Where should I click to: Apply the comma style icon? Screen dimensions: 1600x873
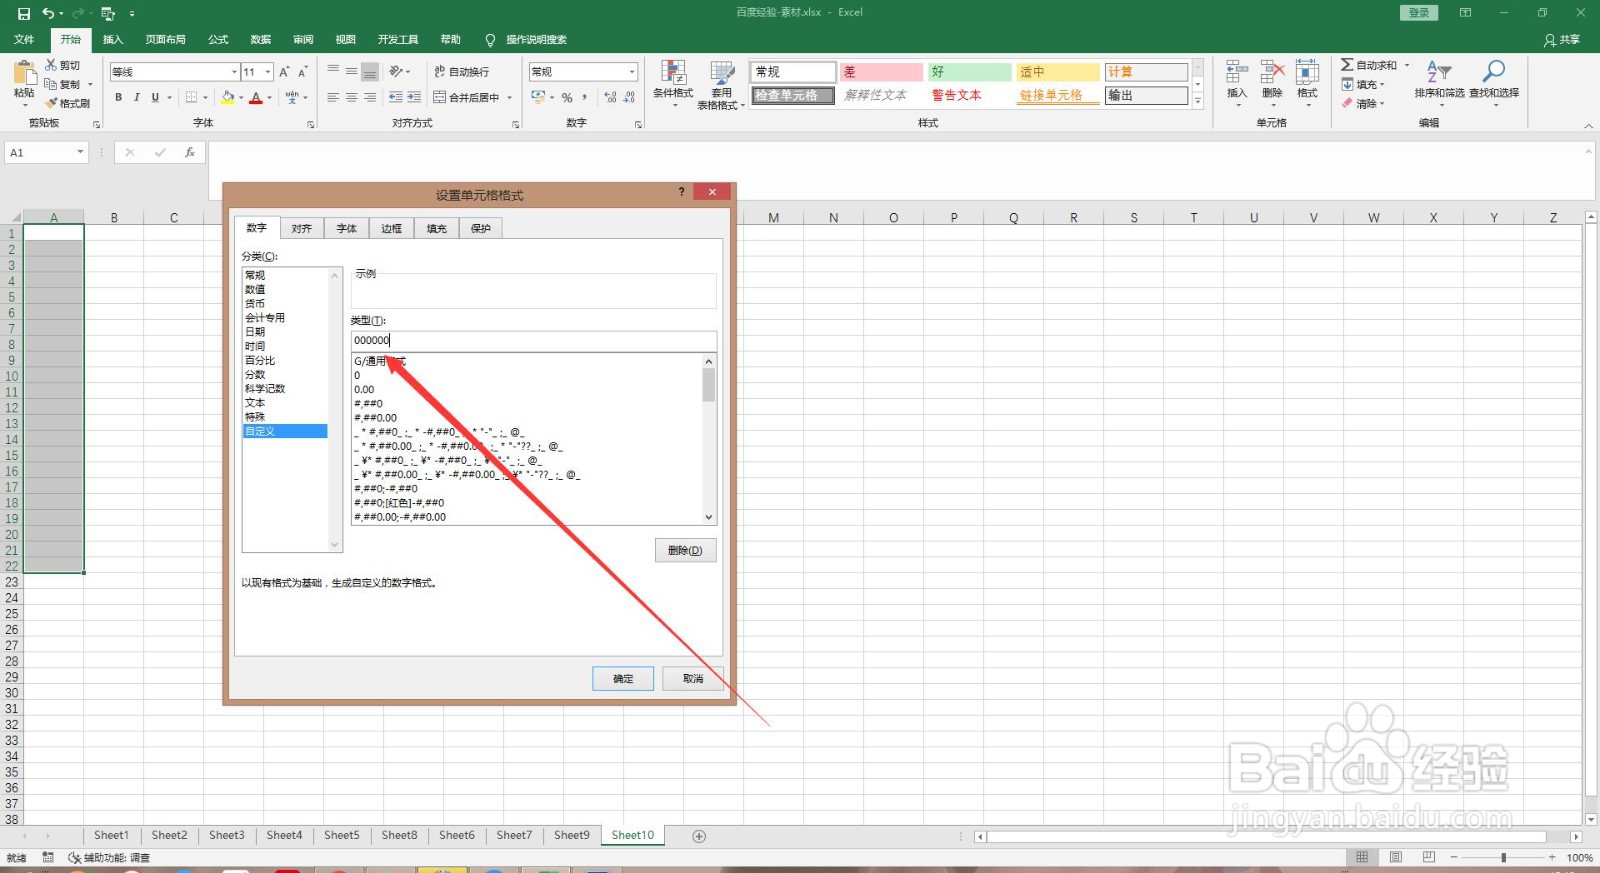(584, 97)
